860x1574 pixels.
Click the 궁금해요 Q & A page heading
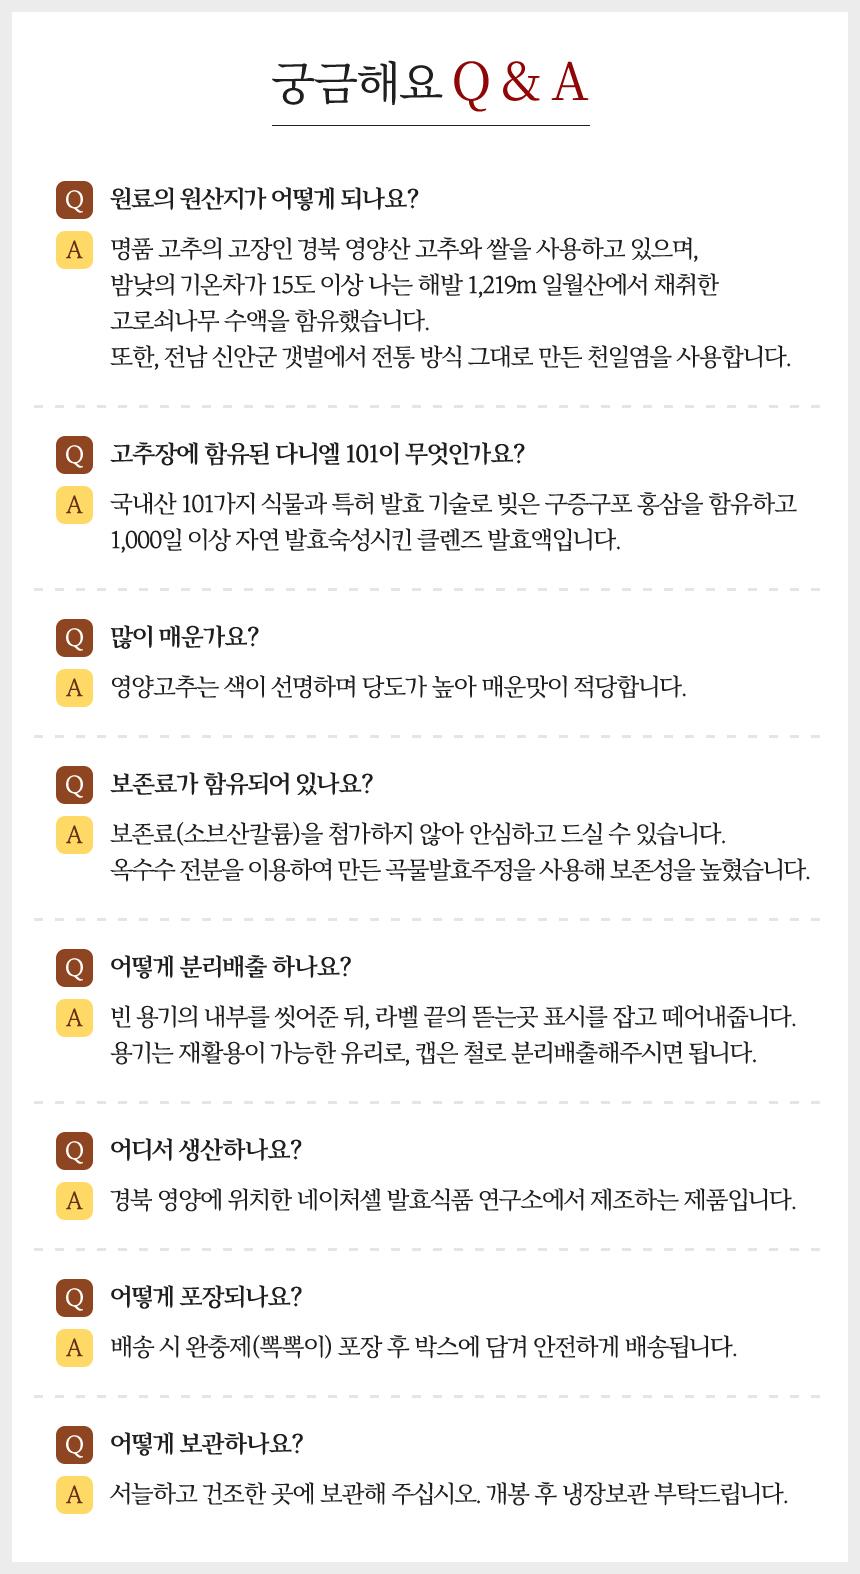tap(430, 82)
